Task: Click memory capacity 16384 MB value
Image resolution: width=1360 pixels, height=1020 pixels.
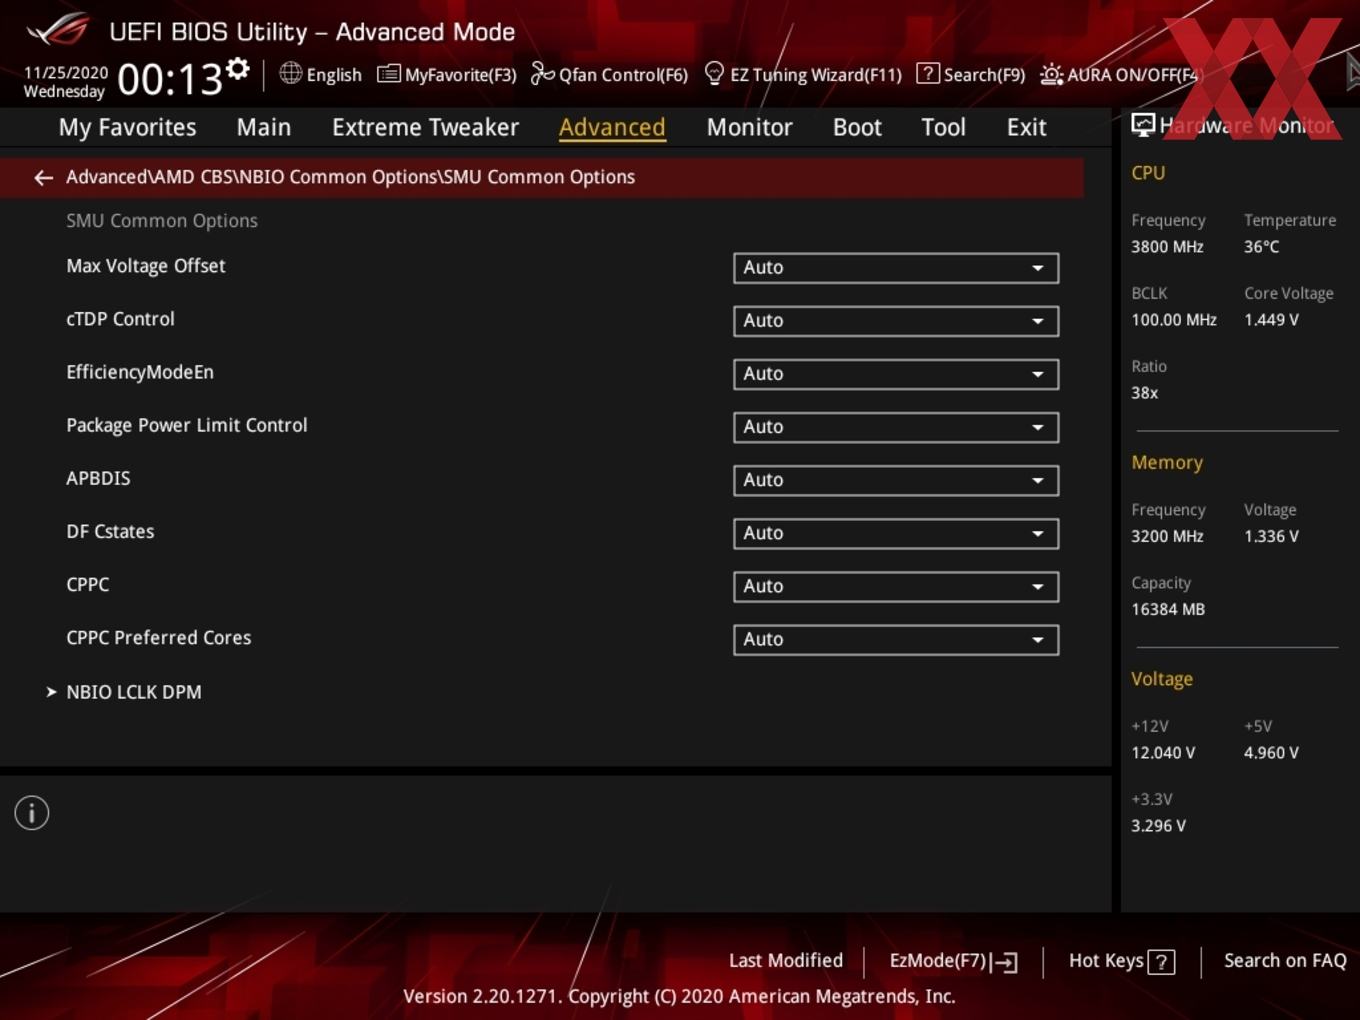Action: [1168, 609]
